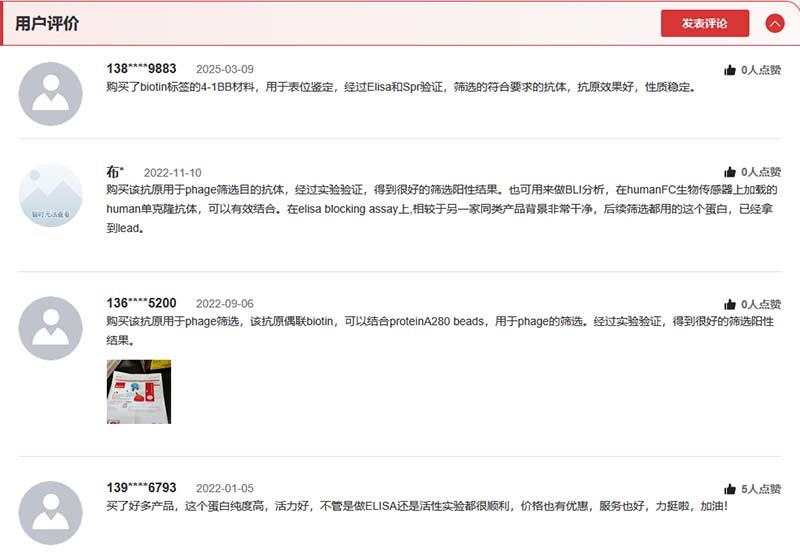Like the review by 136****5200
Screen dimensions: 800x554
point(730,304)
